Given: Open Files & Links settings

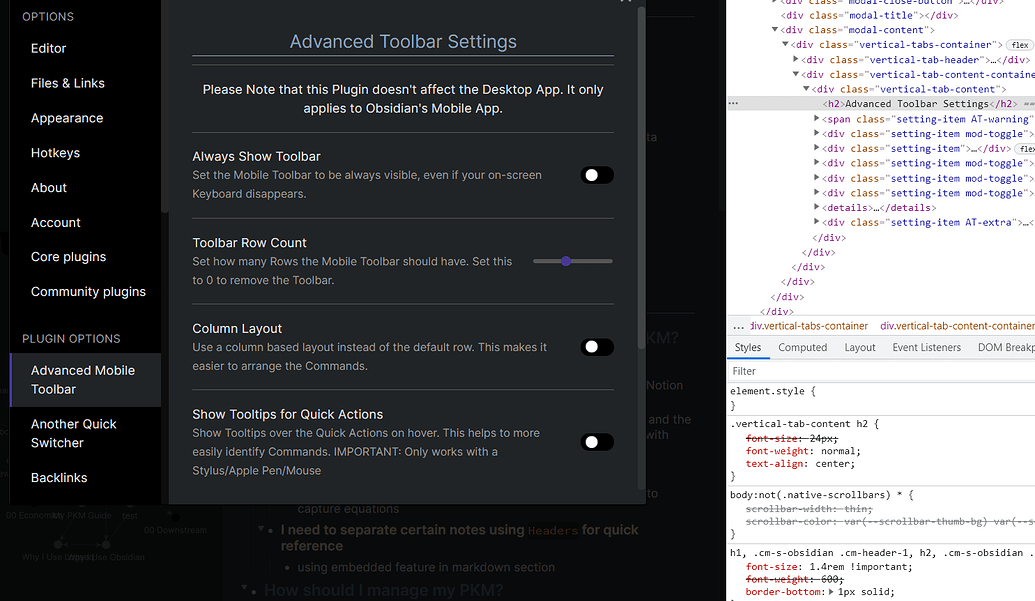Looking at the screenshot, I should coord(67,83).
